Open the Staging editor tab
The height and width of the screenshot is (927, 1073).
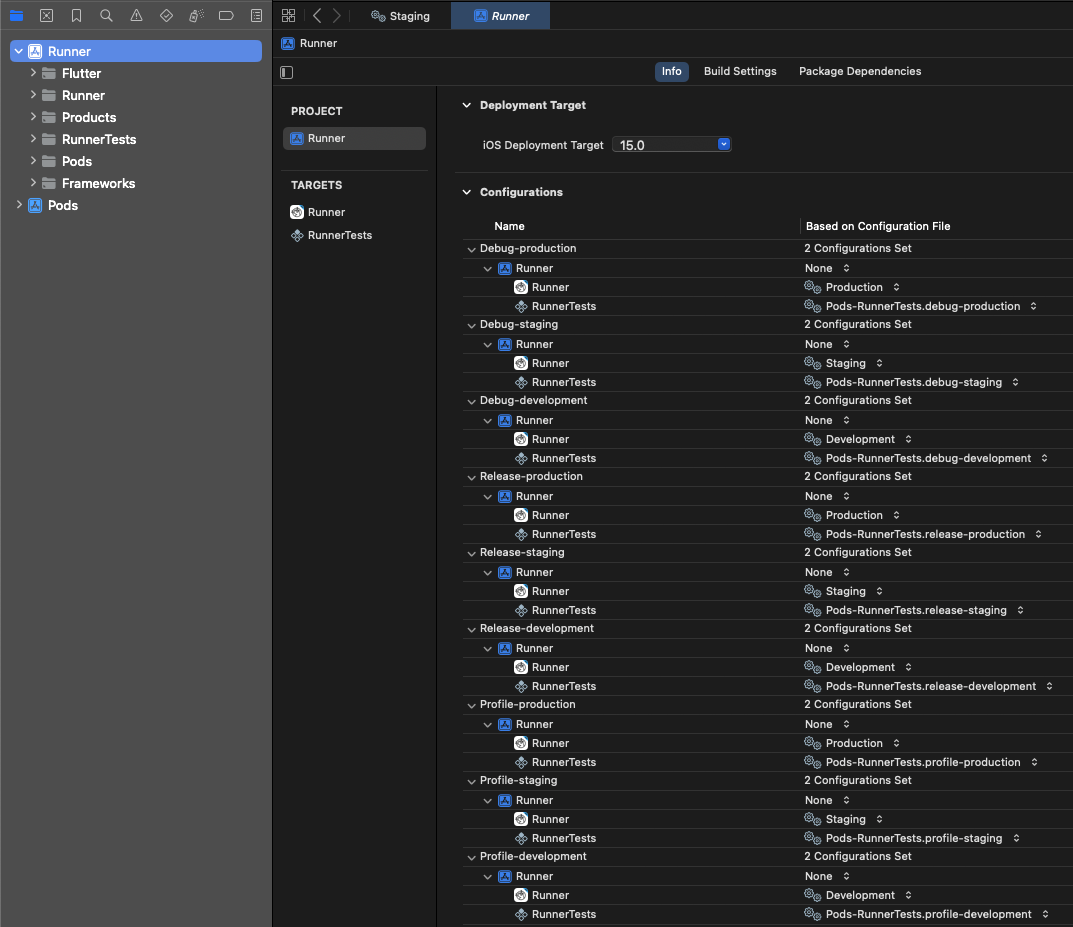click(x=400, y=16)
